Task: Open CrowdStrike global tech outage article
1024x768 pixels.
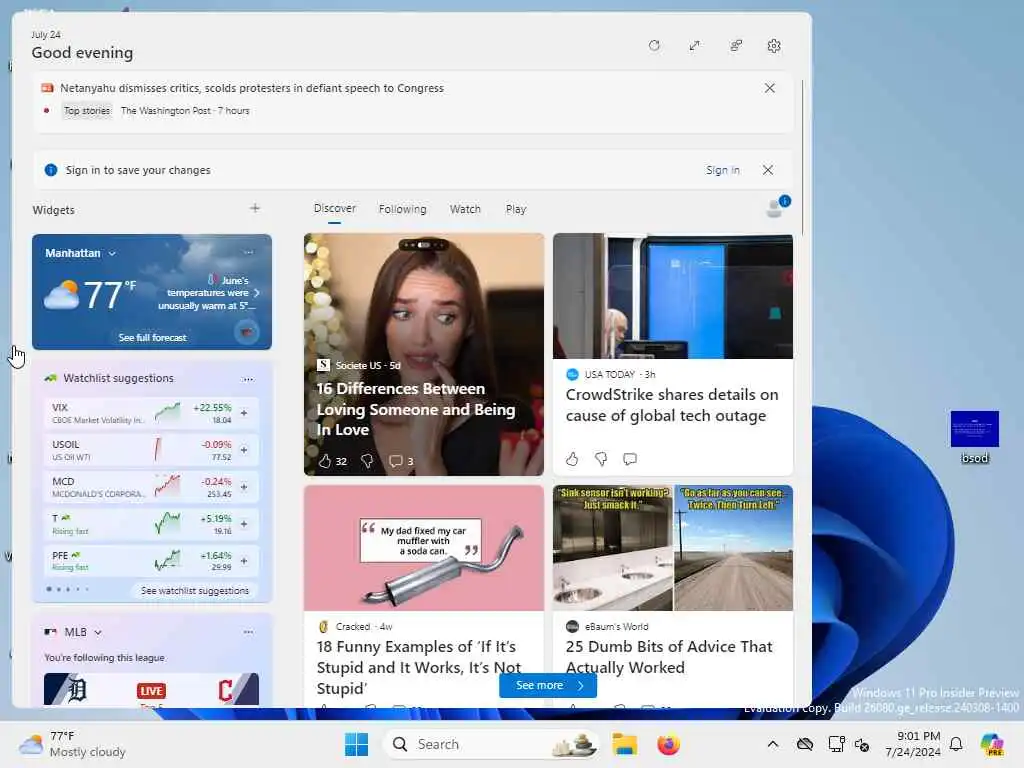Action: 672,405
